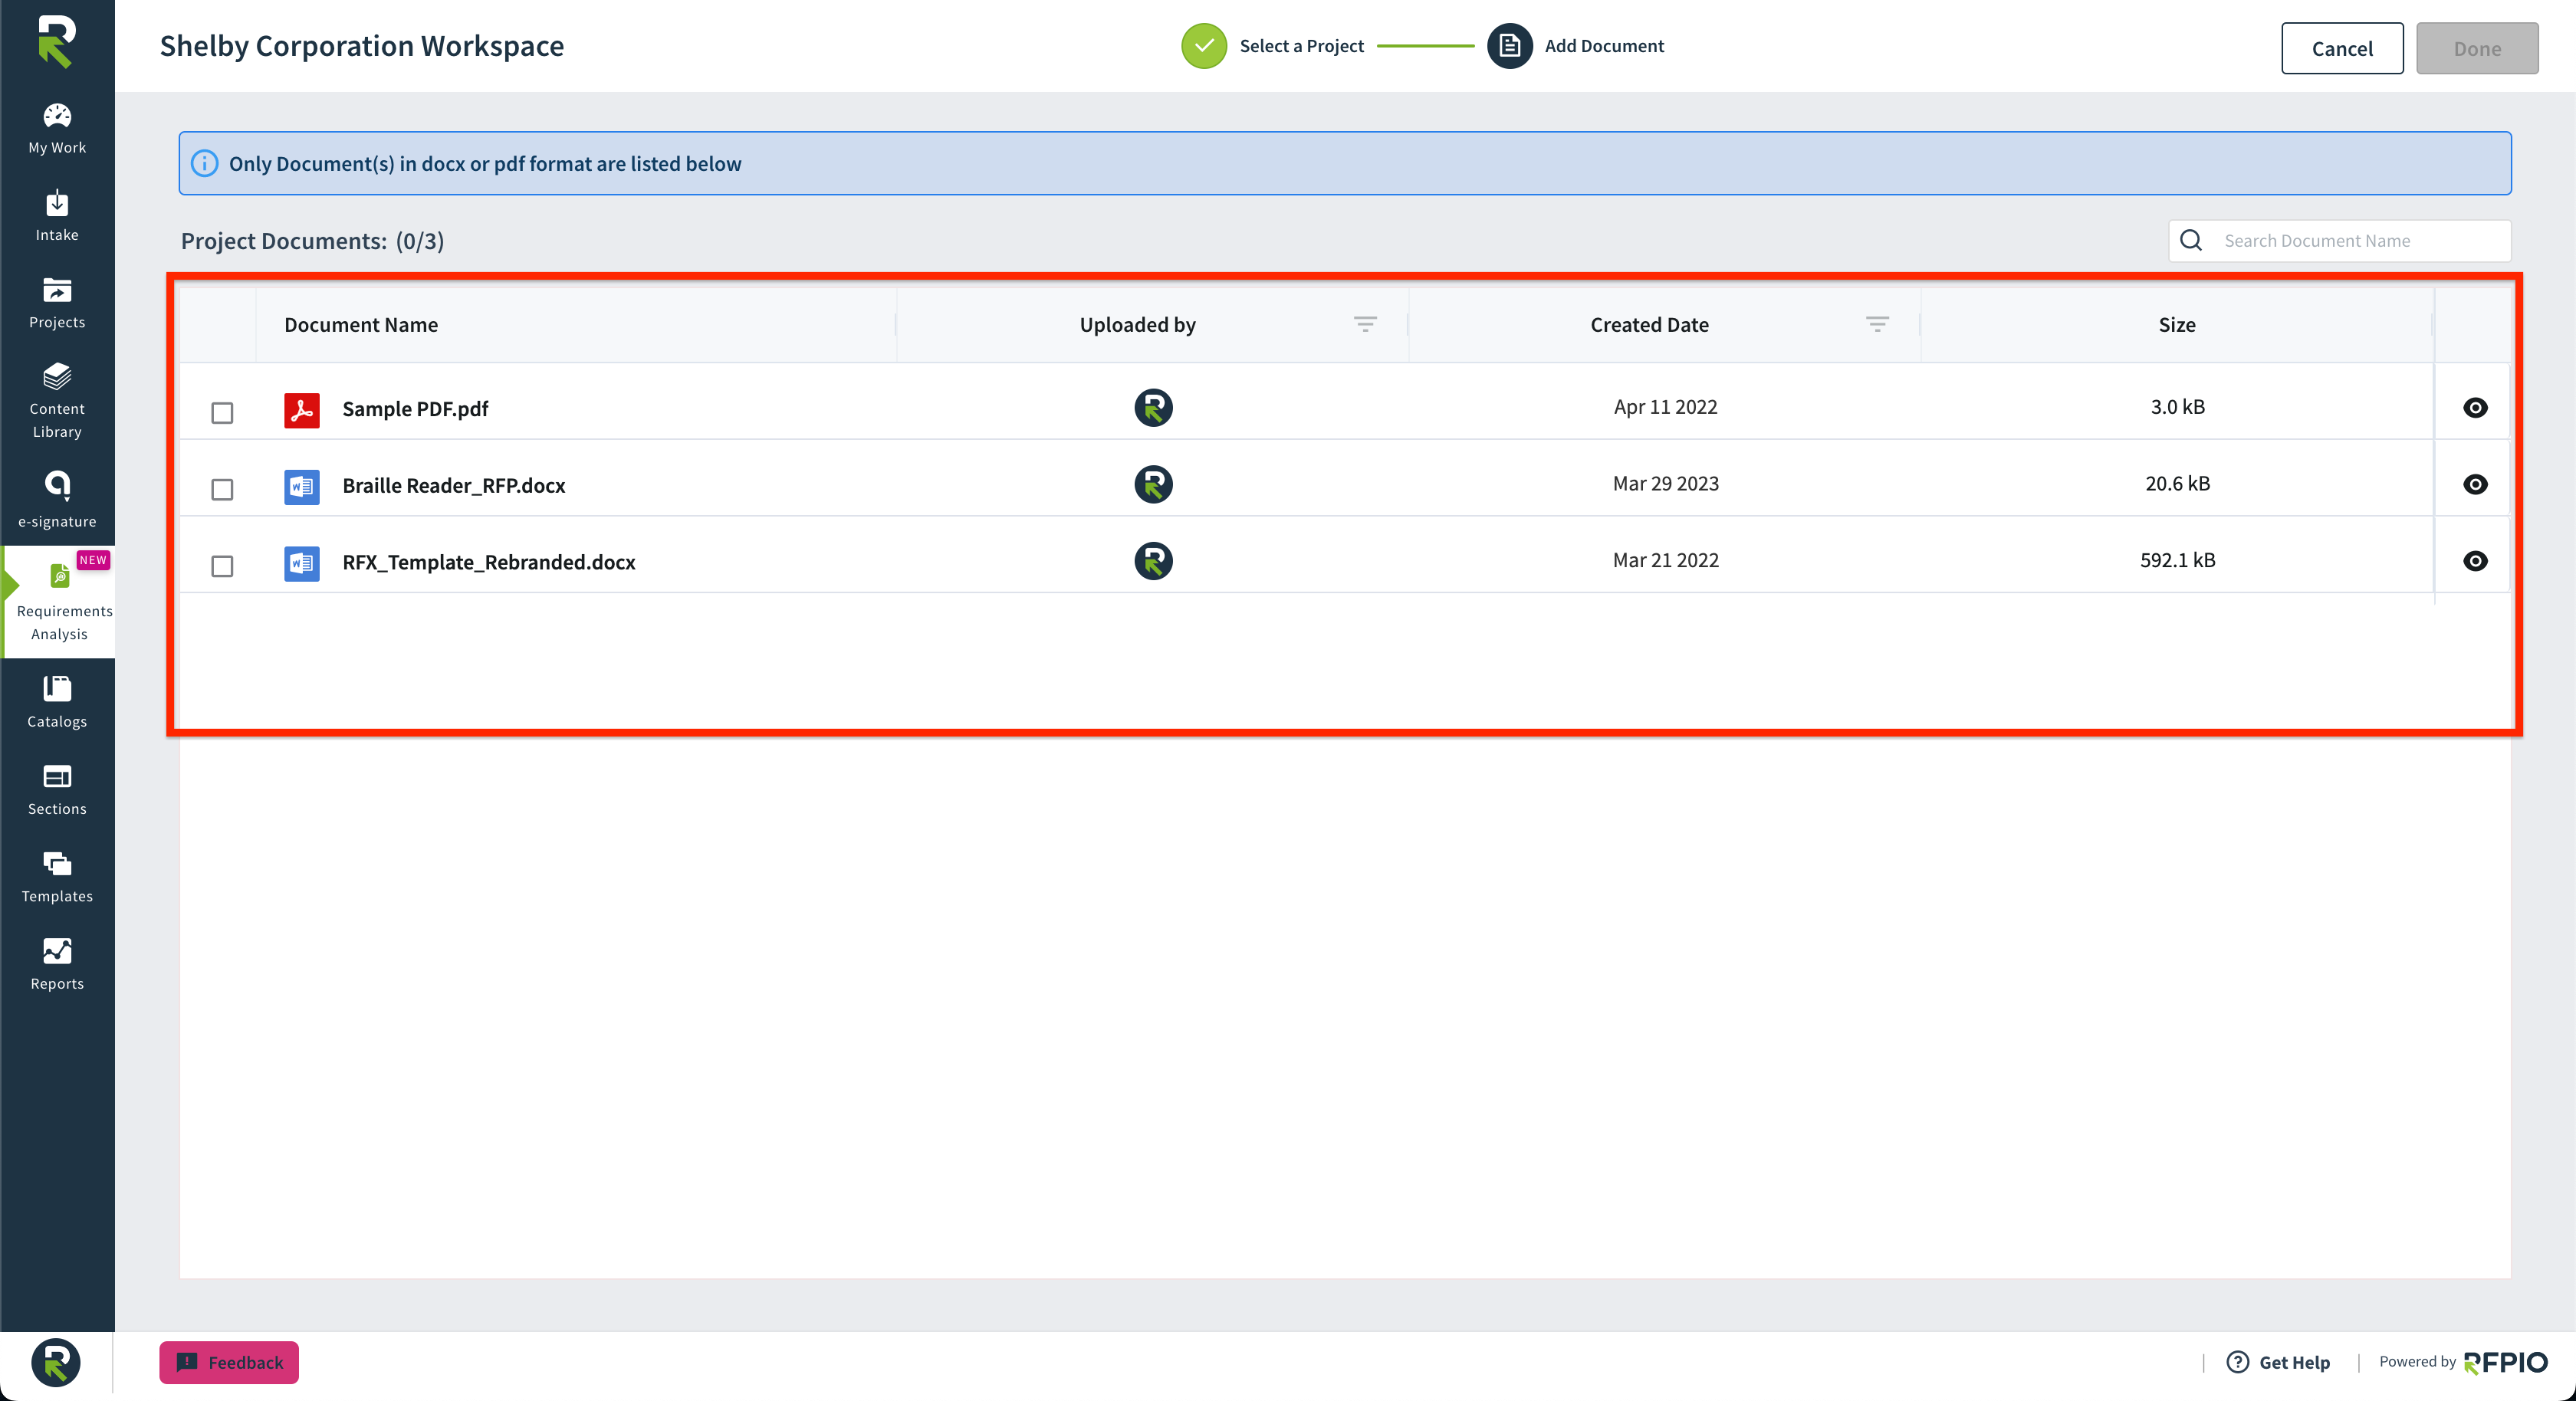Open Catalogs in the sidebar
Viewport: 2576px width, 1401px height.
coord(57,702)
